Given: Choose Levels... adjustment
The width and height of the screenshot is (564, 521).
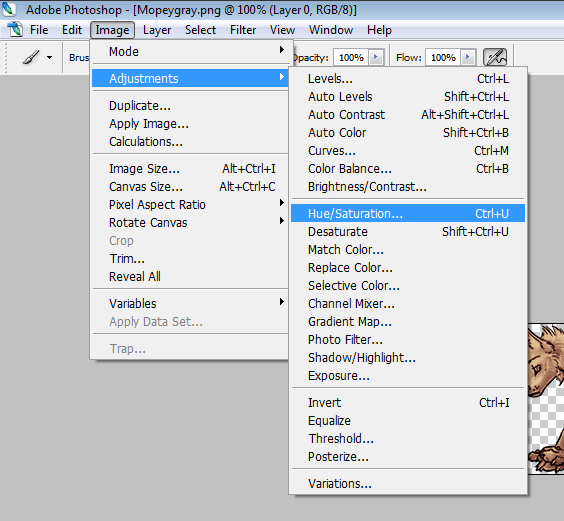Looking at the screenshot, I should tap(408, 78).
